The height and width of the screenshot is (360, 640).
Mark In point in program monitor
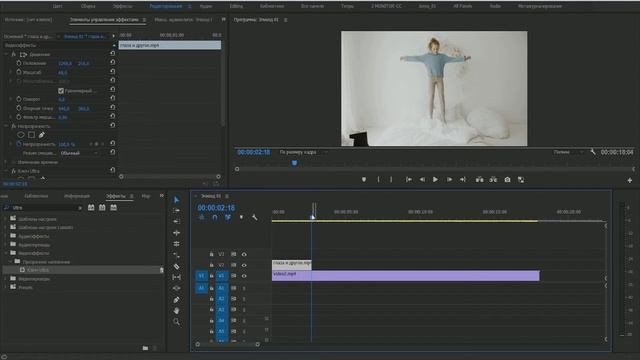pos(378,180)
